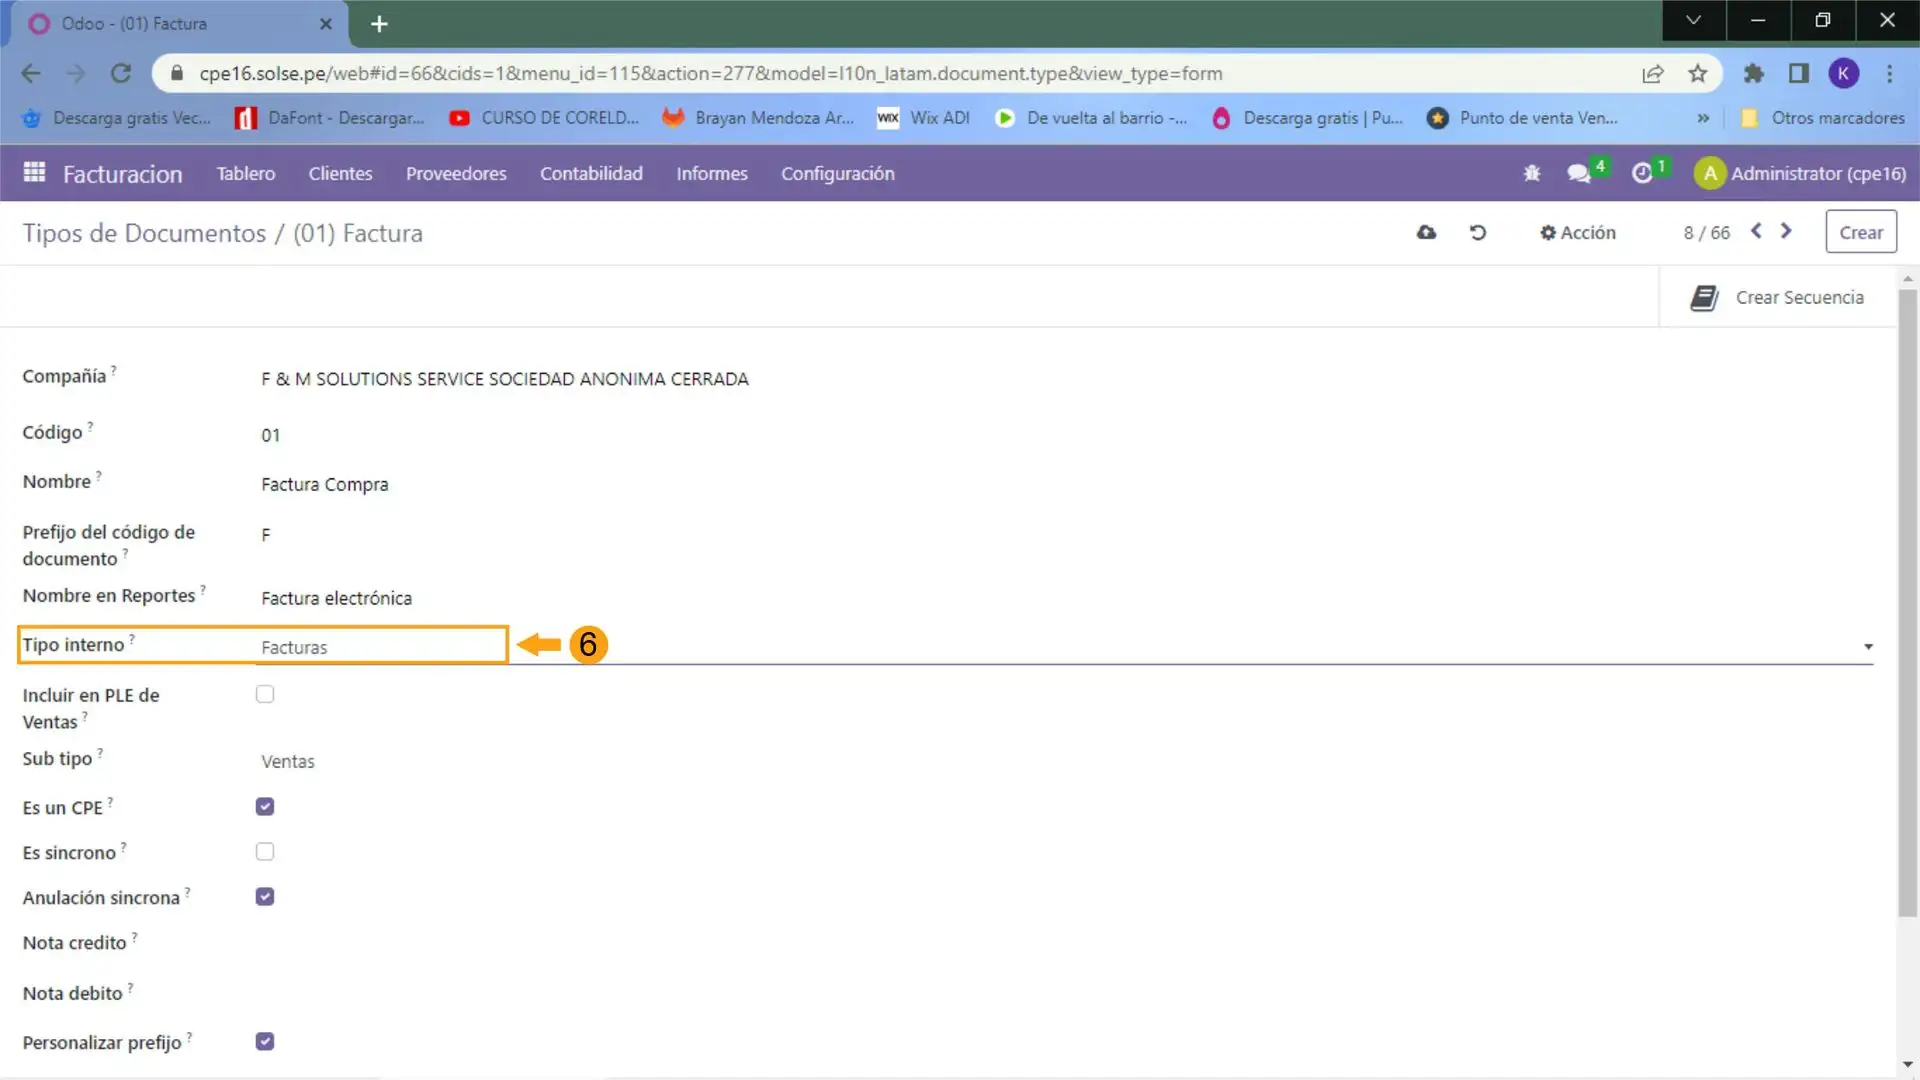
Task: Open Brayan Mendoza Ar... bookmark
Action: point(758,118)
